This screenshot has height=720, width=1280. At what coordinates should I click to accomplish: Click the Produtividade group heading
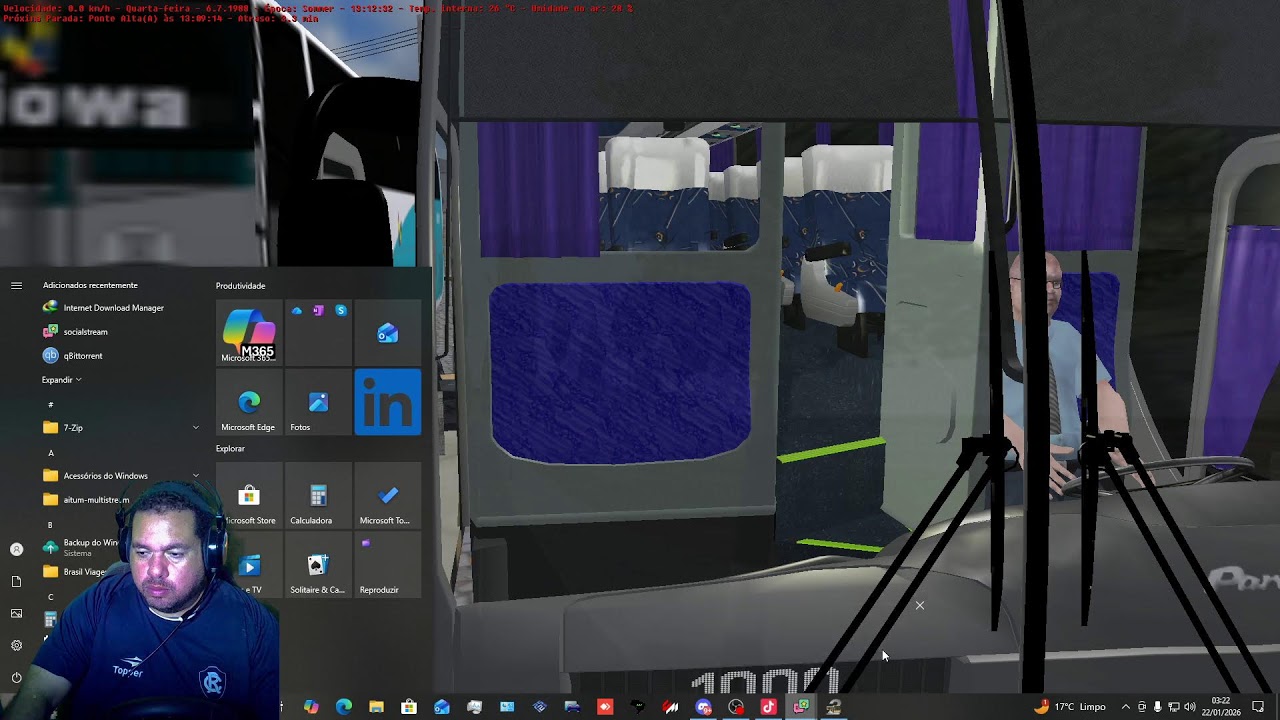[x=241, y=286]
